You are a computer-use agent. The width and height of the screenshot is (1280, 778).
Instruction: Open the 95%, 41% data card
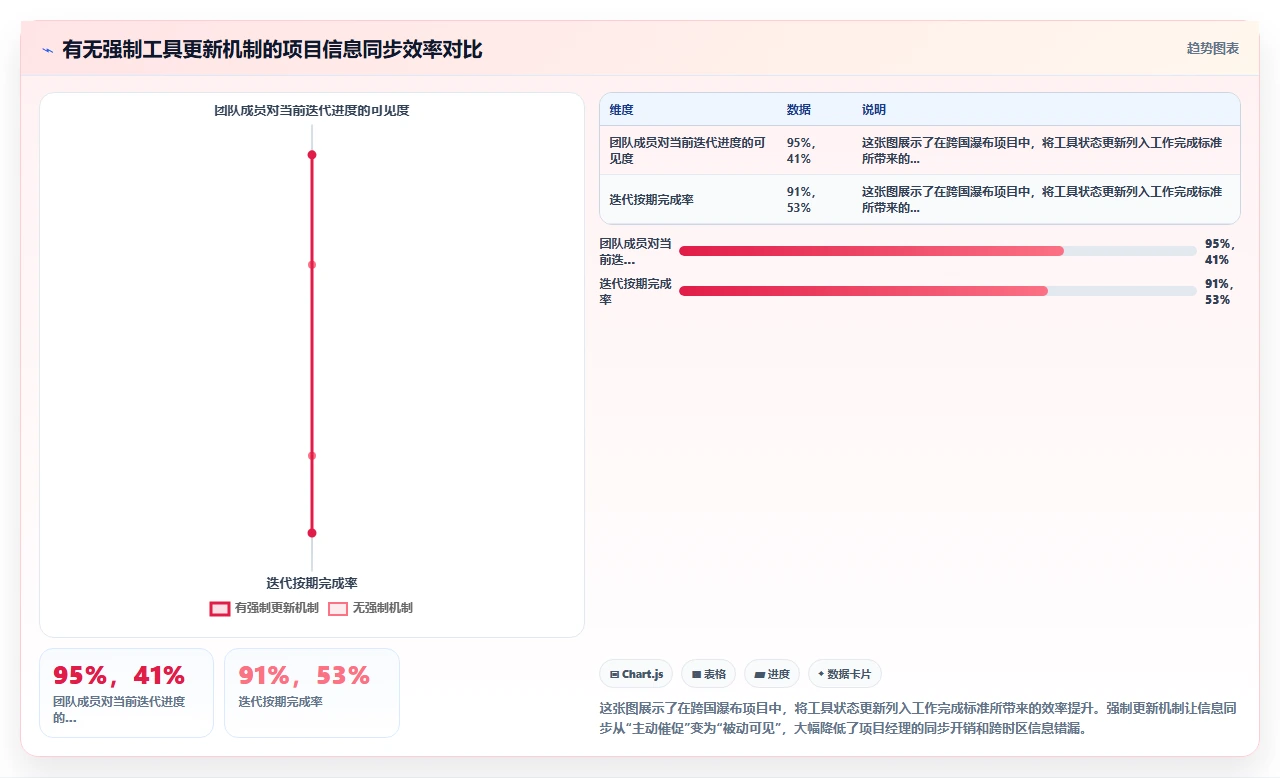coord(126,693)
